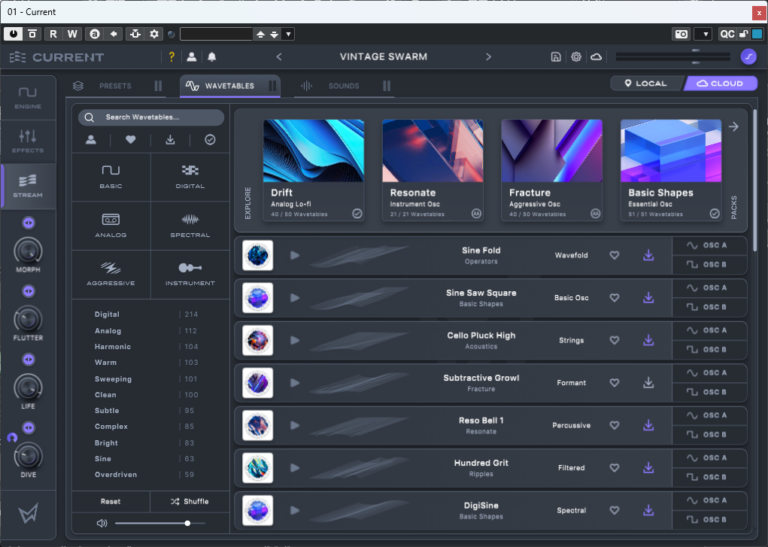Go to the previous preset with left chevron
The height and width of the screenshot is (547, 768).
279,57
